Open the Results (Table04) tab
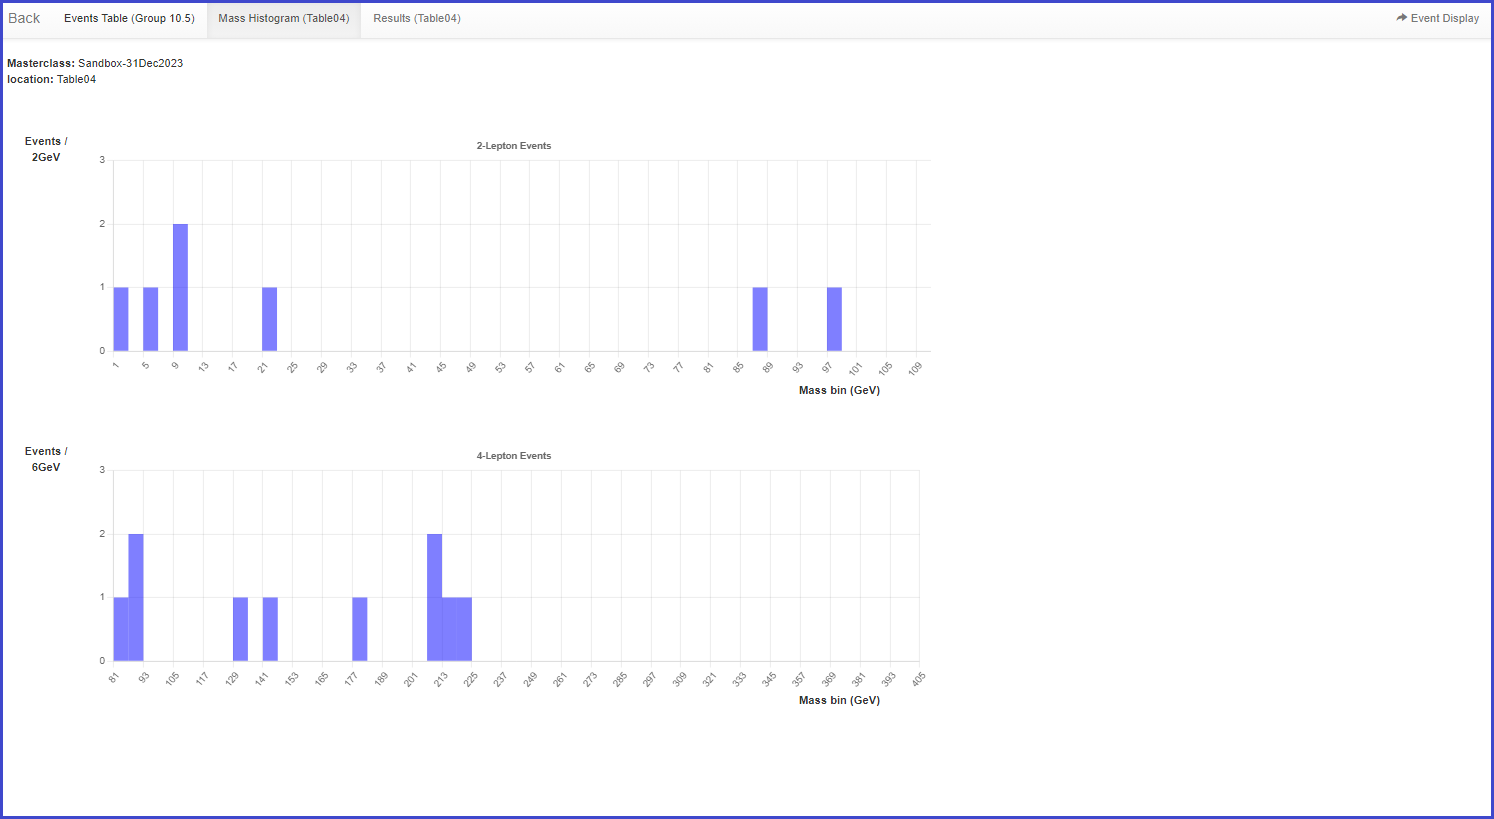The image size is (1494, 819). point(417,18)
